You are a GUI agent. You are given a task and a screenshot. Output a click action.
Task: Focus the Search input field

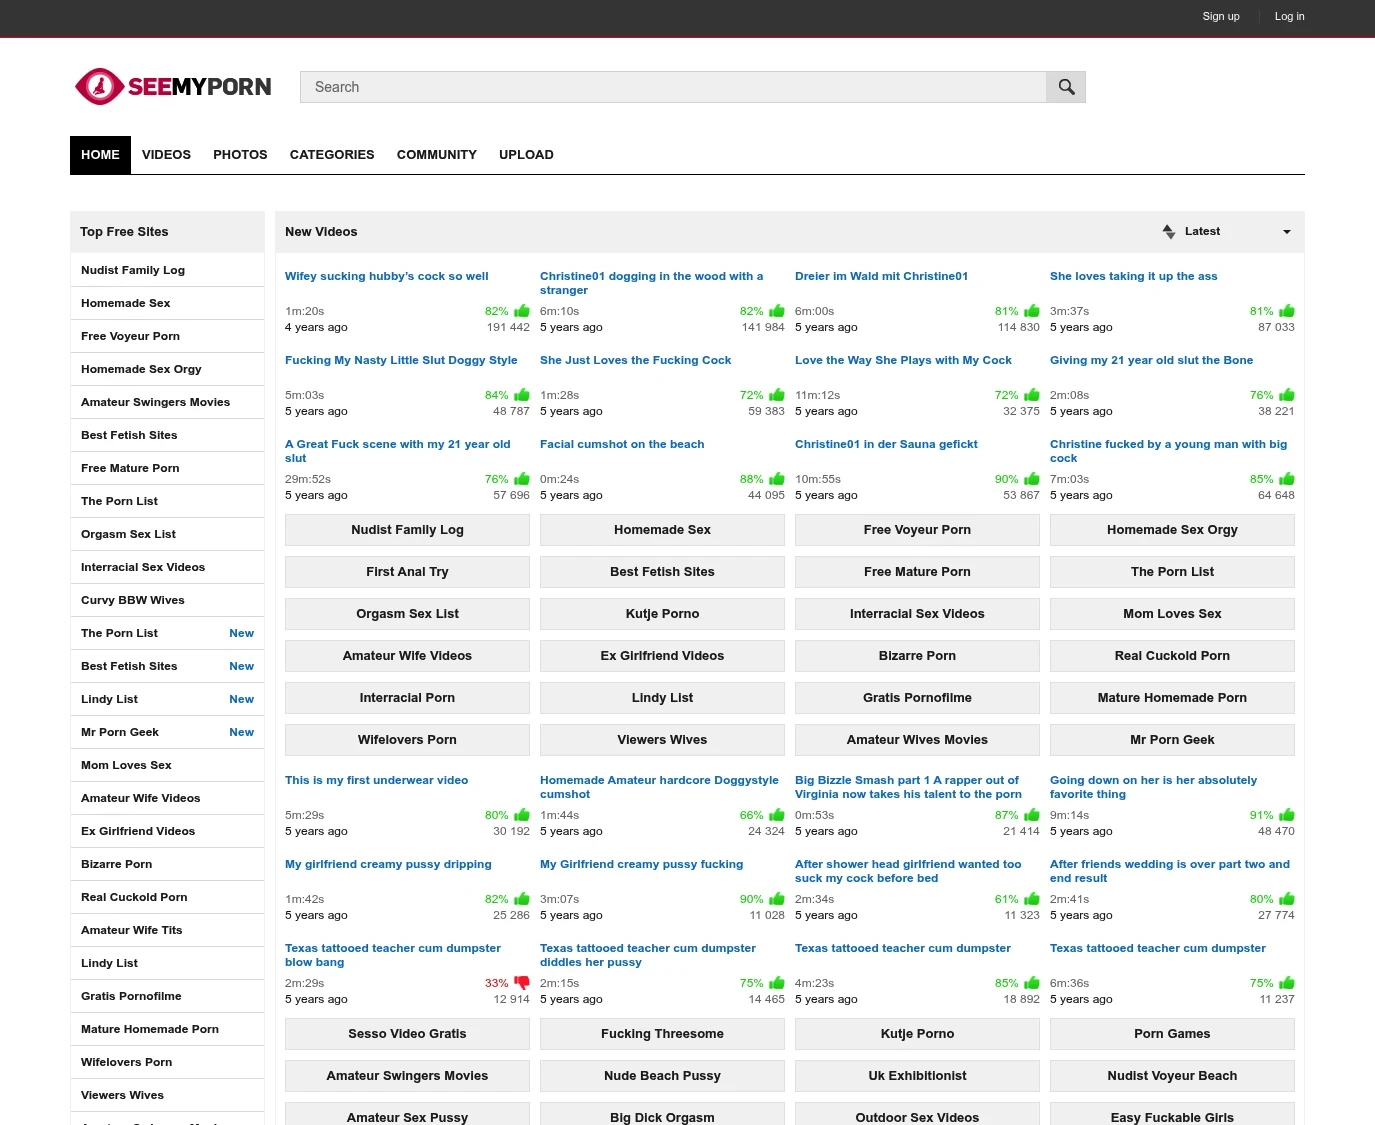(x=673, y=87)
